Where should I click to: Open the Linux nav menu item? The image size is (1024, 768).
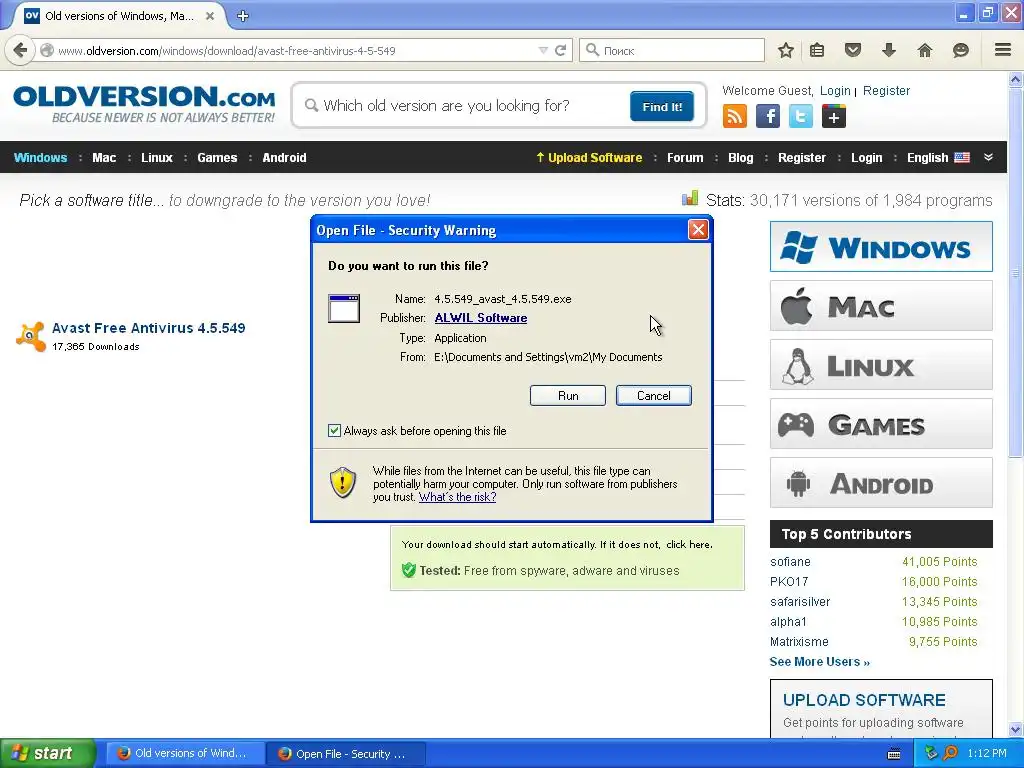157,157
